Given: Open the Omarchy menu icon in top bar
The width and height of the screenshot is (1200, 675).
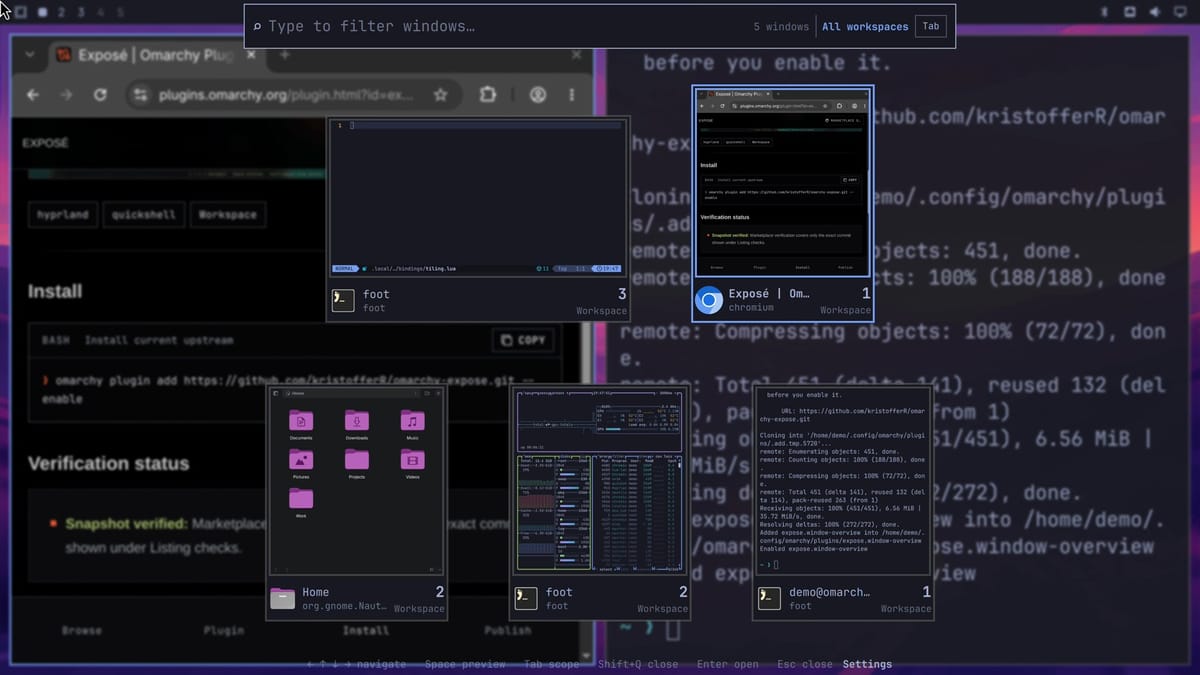Looking at the screenshot, I should click(20, 12).
